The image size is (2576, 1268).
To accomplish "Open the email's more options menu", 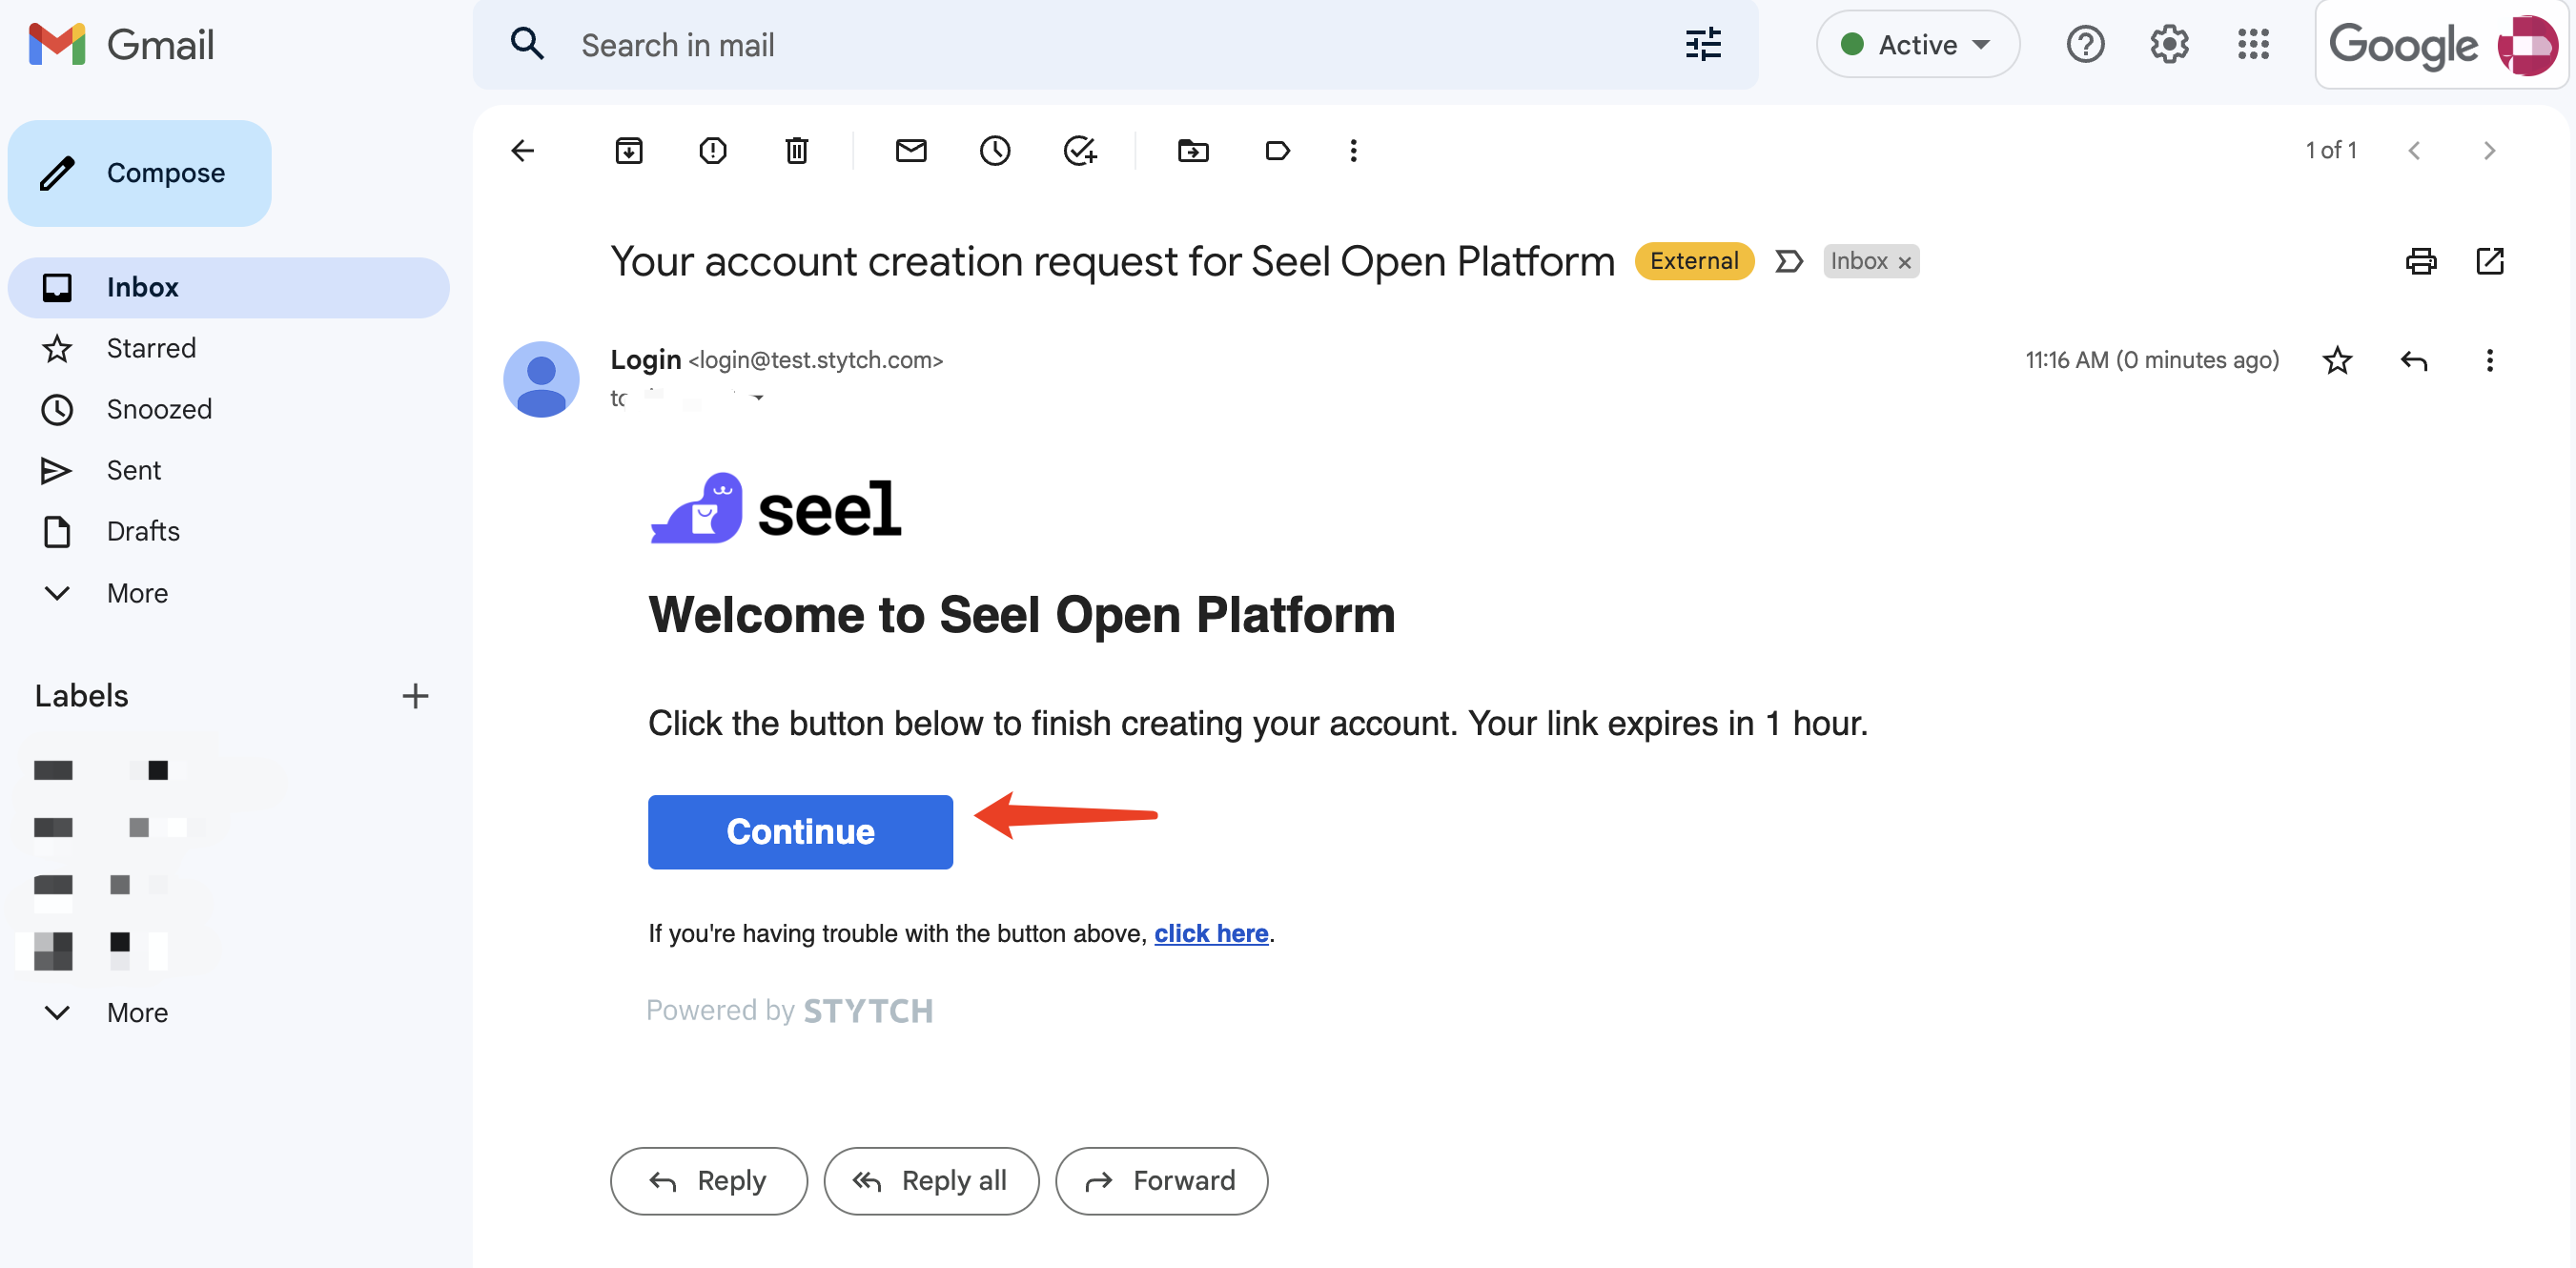I will 2490,361.
